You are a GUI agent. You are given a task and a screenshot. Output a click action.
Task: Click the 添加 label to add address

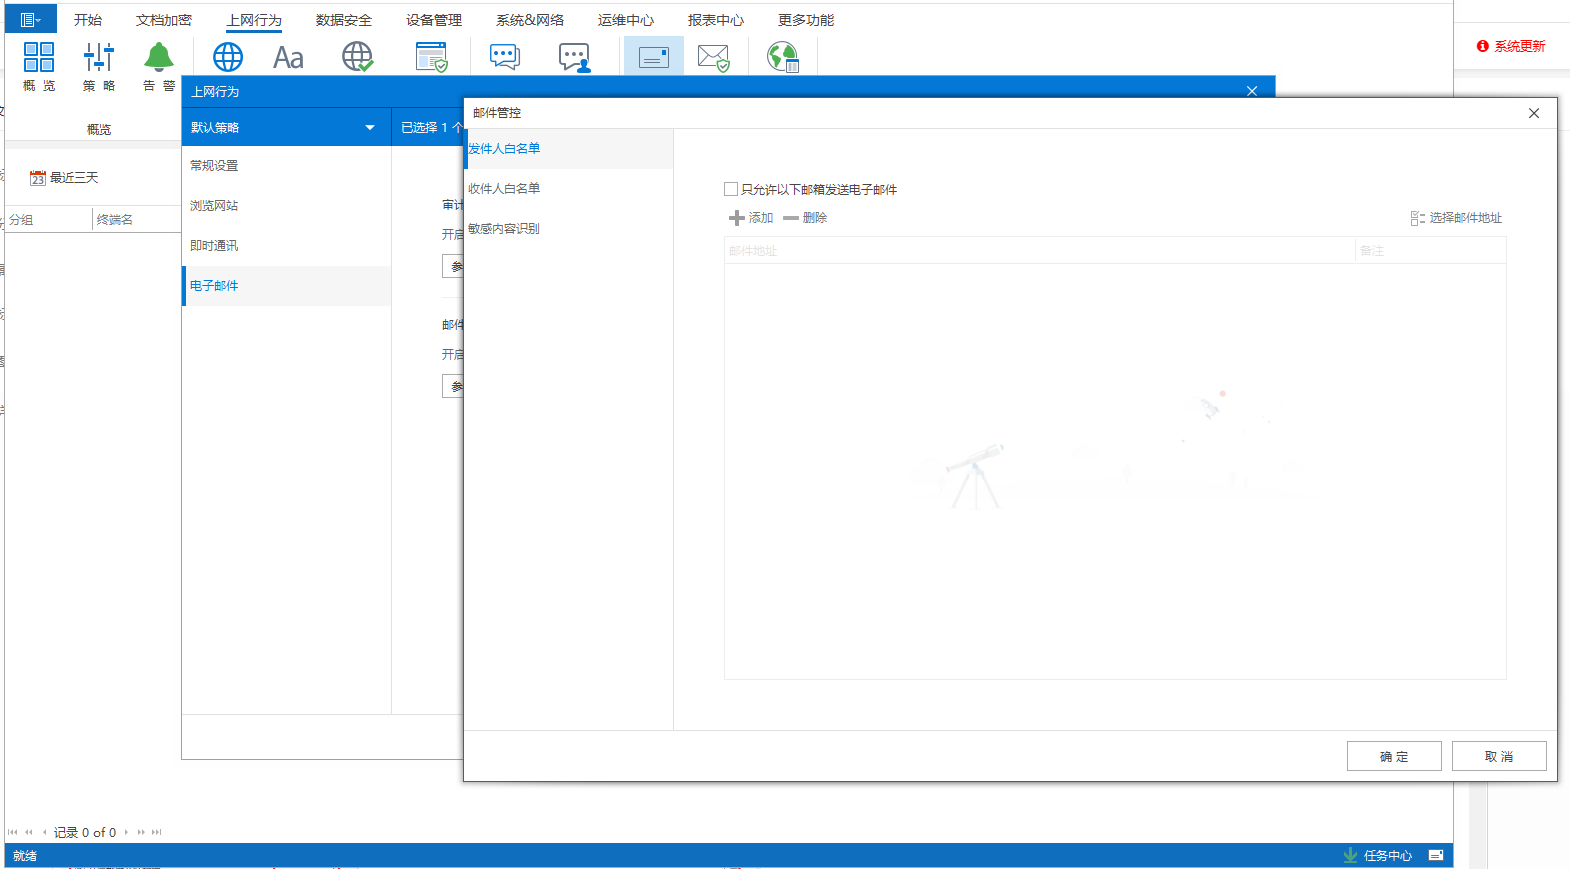pyautogui.click(x=761, y=218)
